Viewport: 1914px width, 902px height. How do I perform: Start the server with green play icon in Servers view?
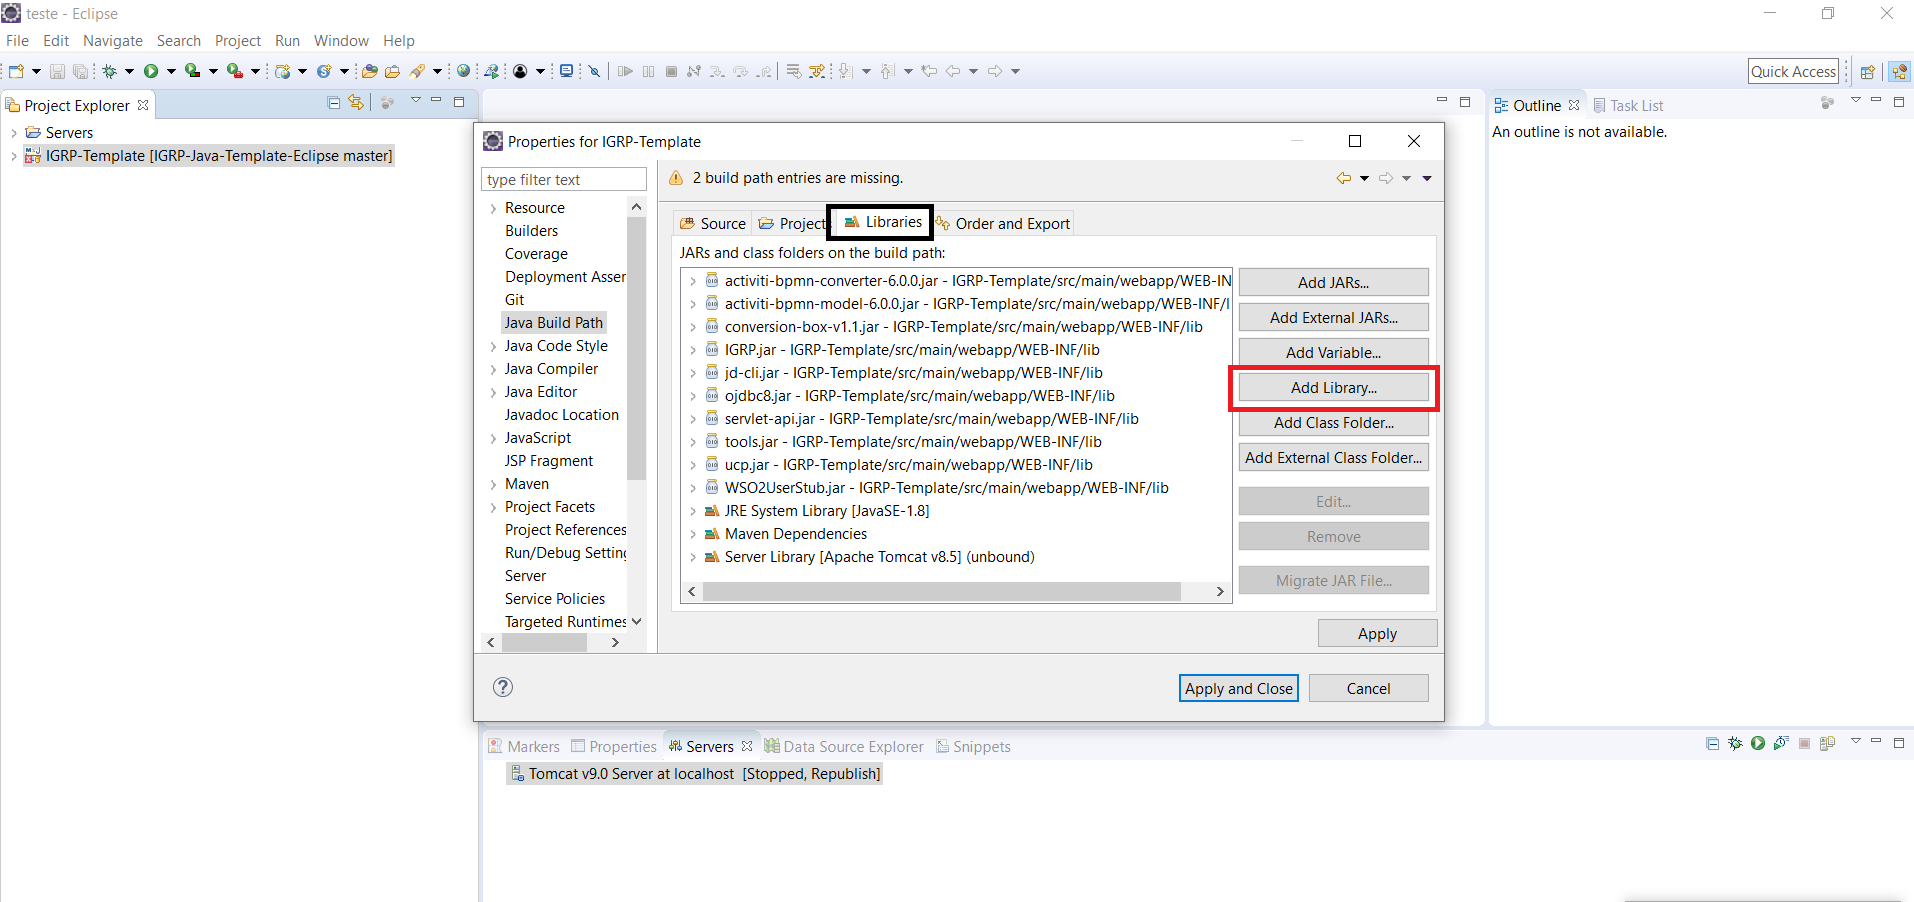pos(1758,743)
